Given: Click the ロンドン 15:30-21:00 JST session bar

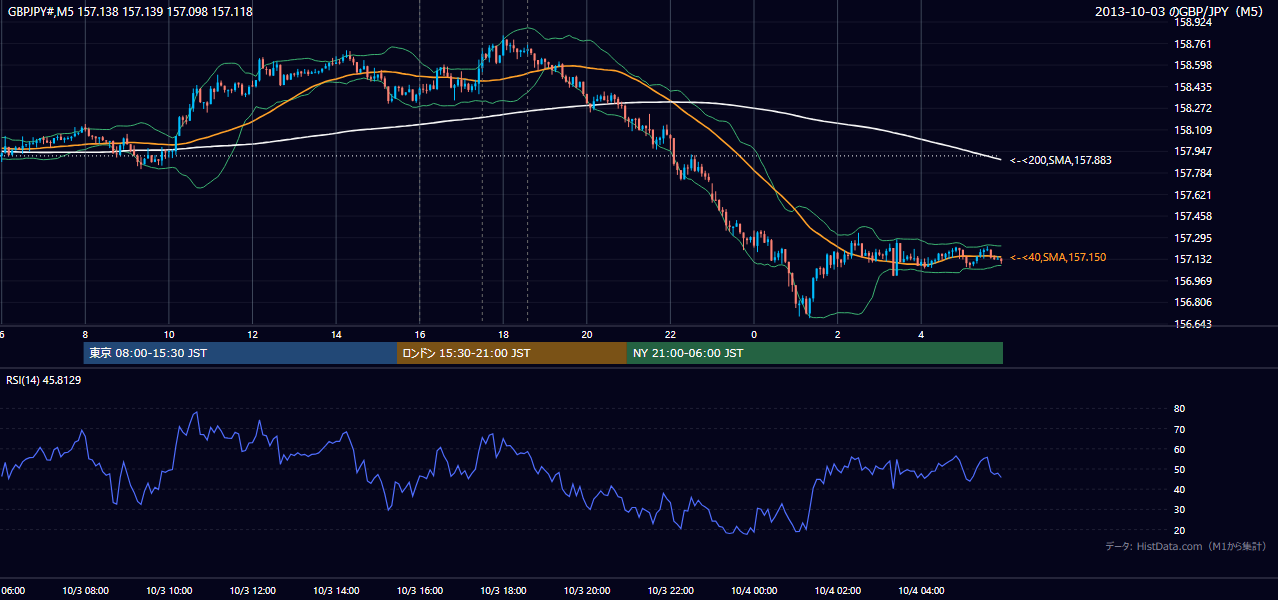Looking at the screenshot, I should (512, 353).
